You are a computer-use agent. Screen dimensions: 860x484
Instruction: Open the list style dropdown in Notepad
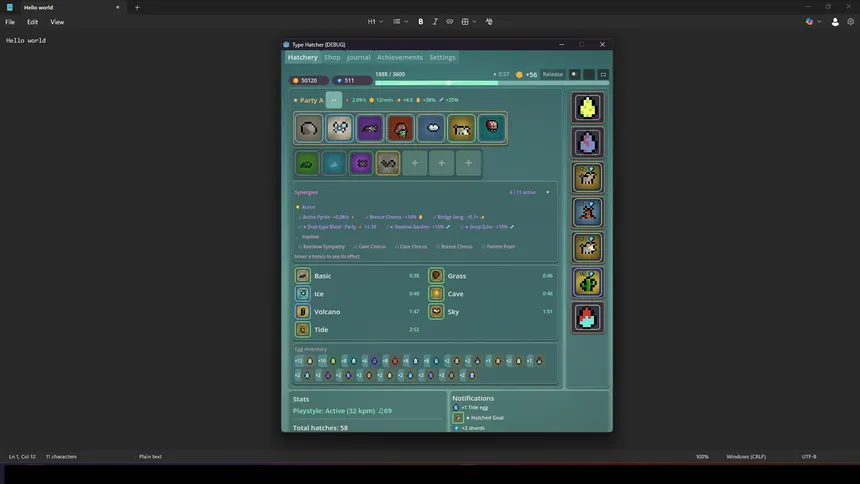(400, 21)
